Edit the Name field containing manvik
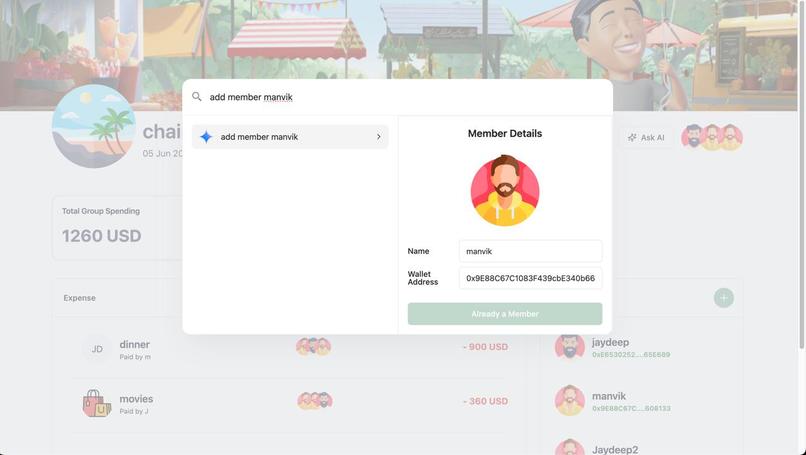This screenshot has width=806, height=455. 530,251
